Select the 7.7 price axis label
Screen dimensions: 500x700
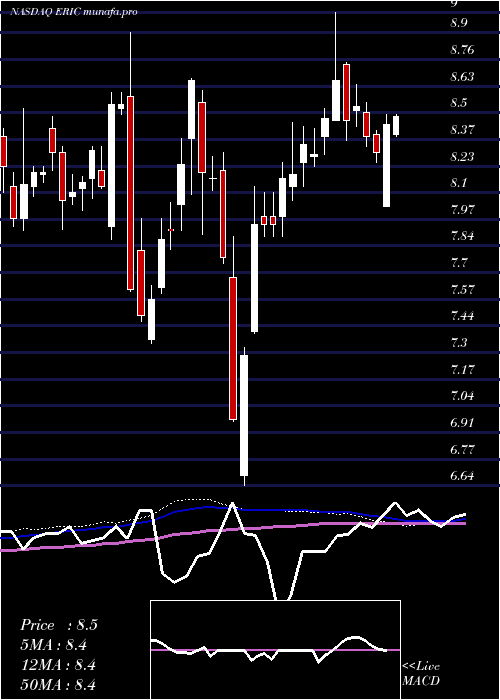tap(458, 263)
